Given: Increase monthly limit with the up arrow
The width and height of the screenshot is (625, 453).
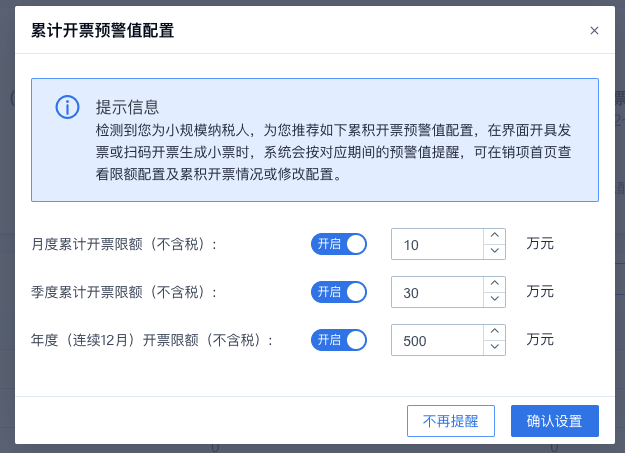Looking at the screenshot, I should pos(495,236).
